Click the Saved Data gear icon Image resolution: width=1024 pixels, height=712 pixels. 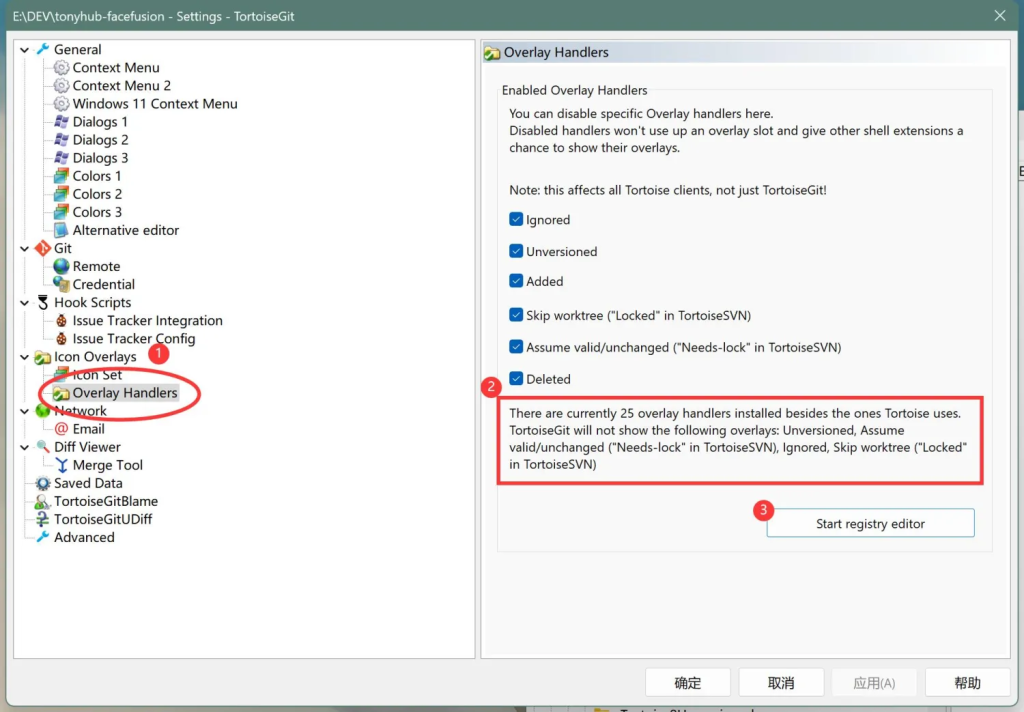point(43,483)
